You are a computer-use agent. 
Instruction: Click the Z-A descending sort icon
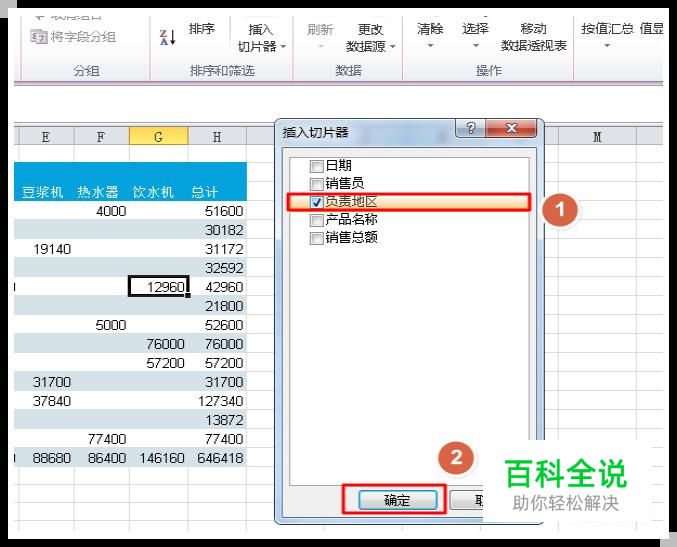[168, 37]
